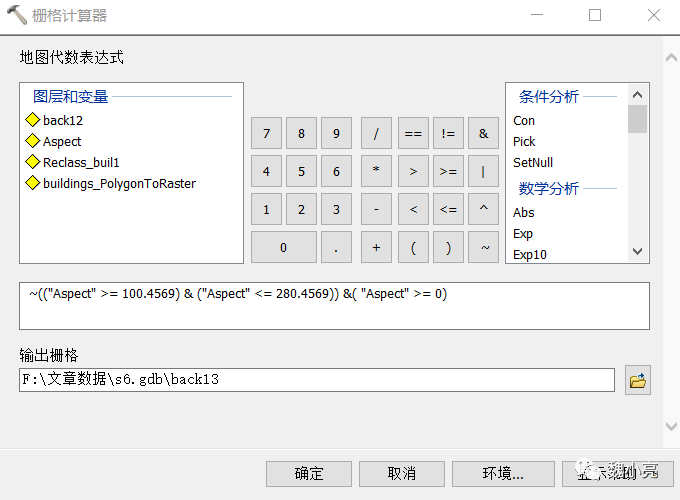This screenshot has width=680, height=500.
Task: Browse for output raster folder
Action: 638,380
